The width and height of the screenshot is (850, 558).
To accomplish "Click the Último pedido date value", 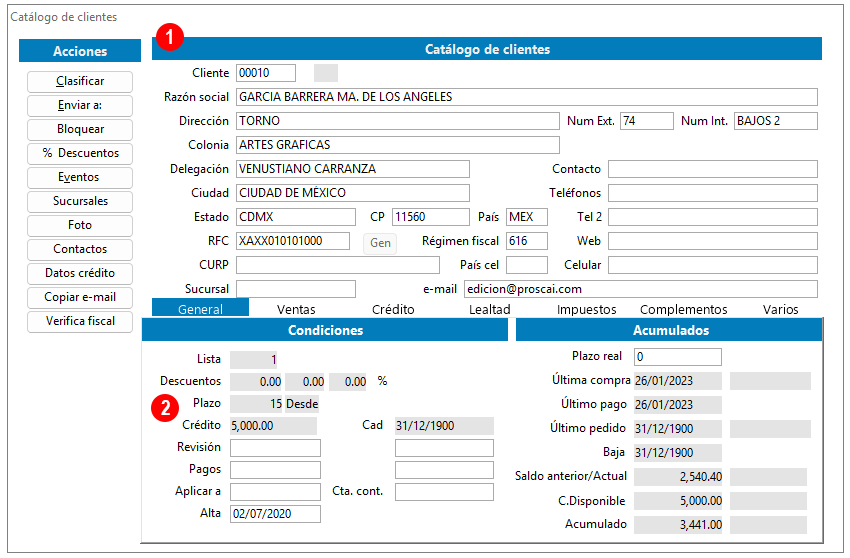I will 678,428.
